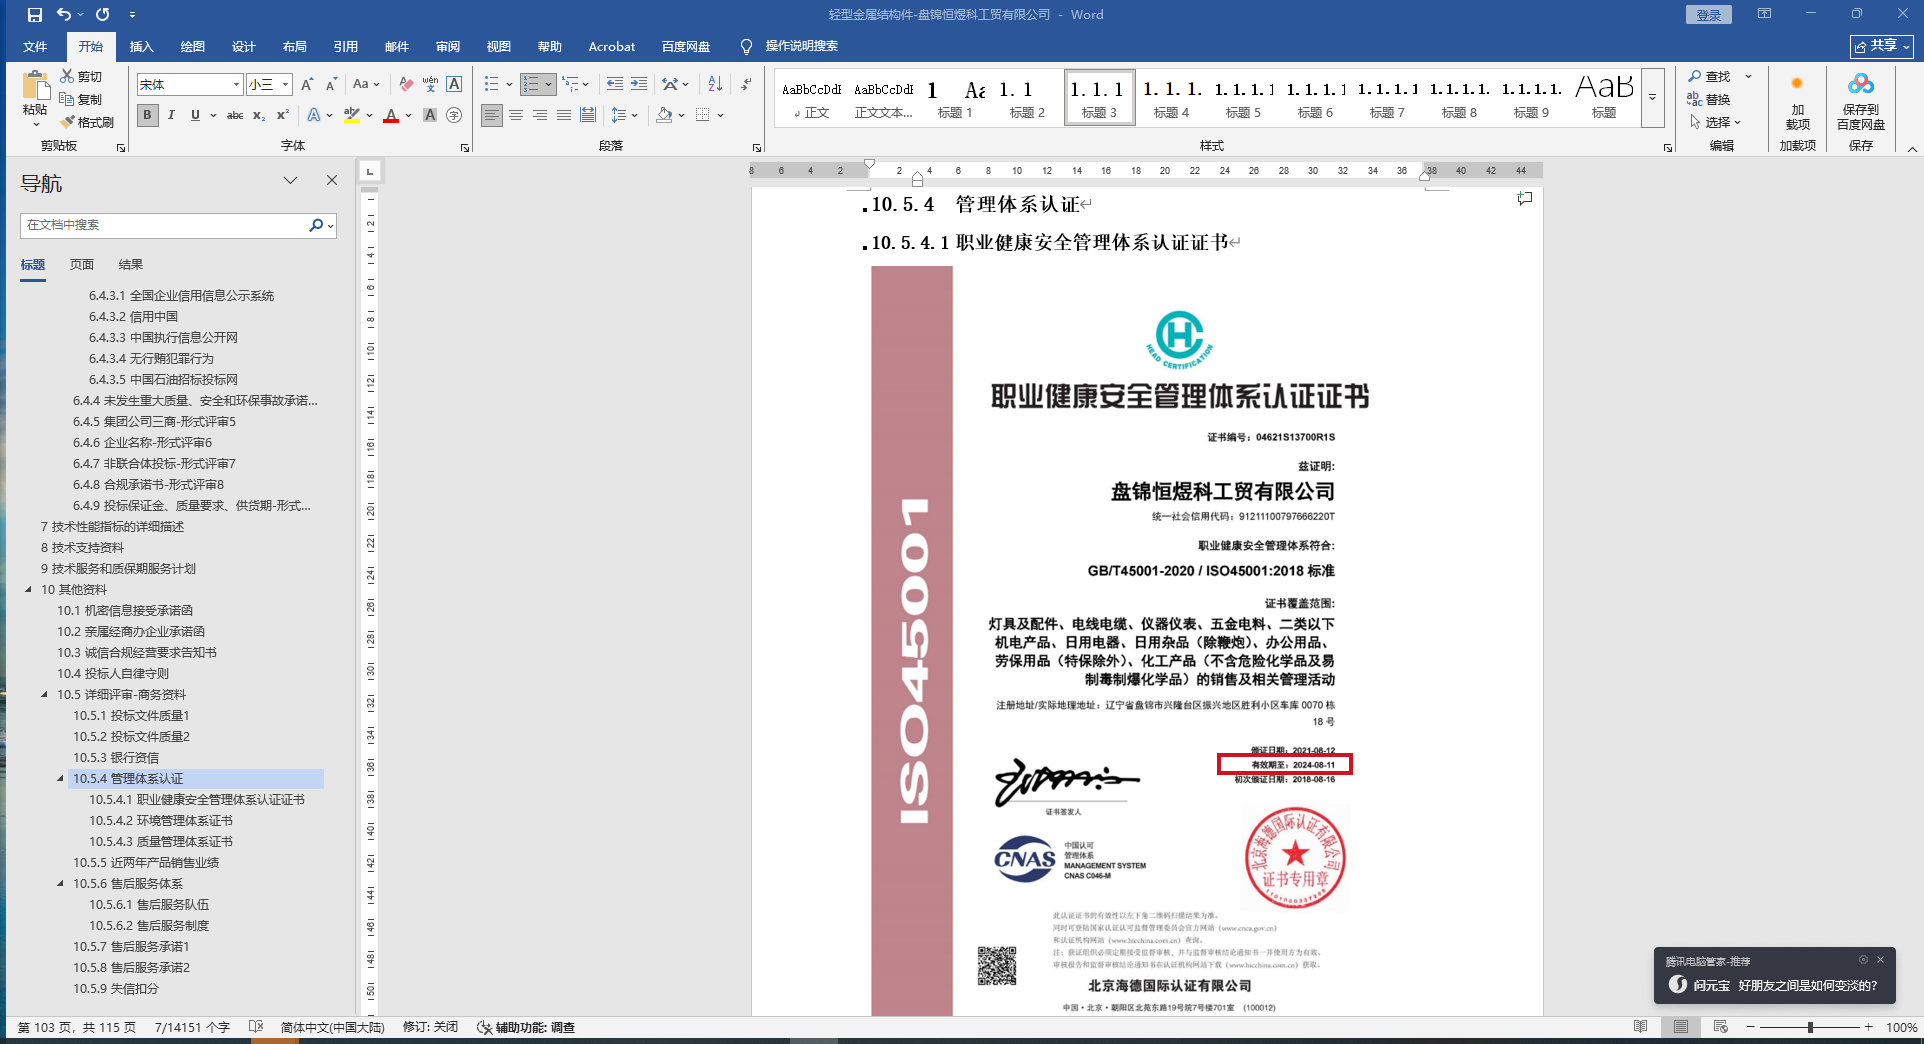Insert an enclosed character using the circled 字 icon

click(x=454, y=115)
